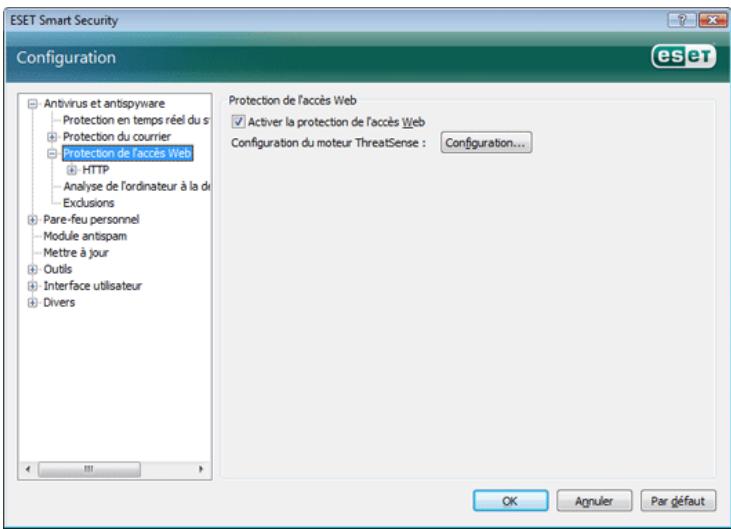731x529 pixels.
Task: Close the ESET Smart Security dialog
Action: tap(712, 20)
